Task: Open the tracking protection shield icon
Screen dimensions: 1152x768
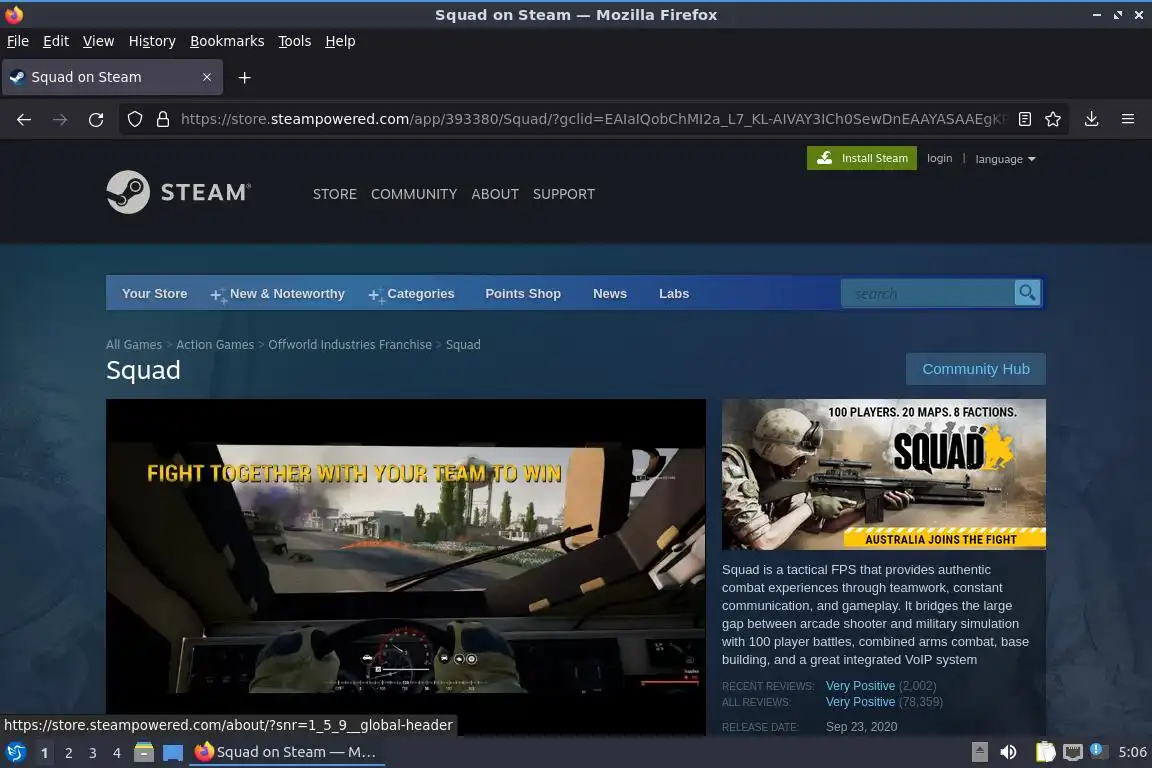Action: (134, 119)
